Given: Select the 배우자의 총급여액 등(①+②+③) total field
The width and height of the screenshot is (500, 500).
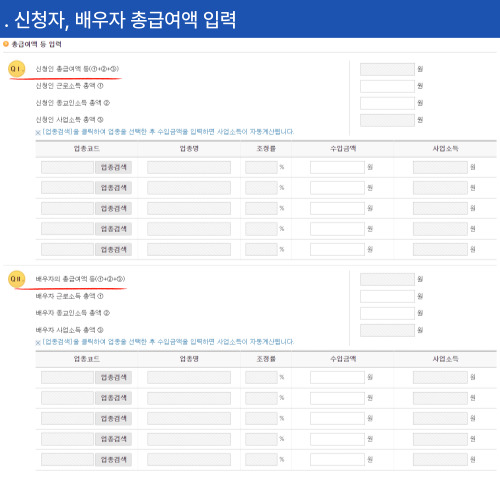Looking at the screenshot, I should click(x=387, y=279).
